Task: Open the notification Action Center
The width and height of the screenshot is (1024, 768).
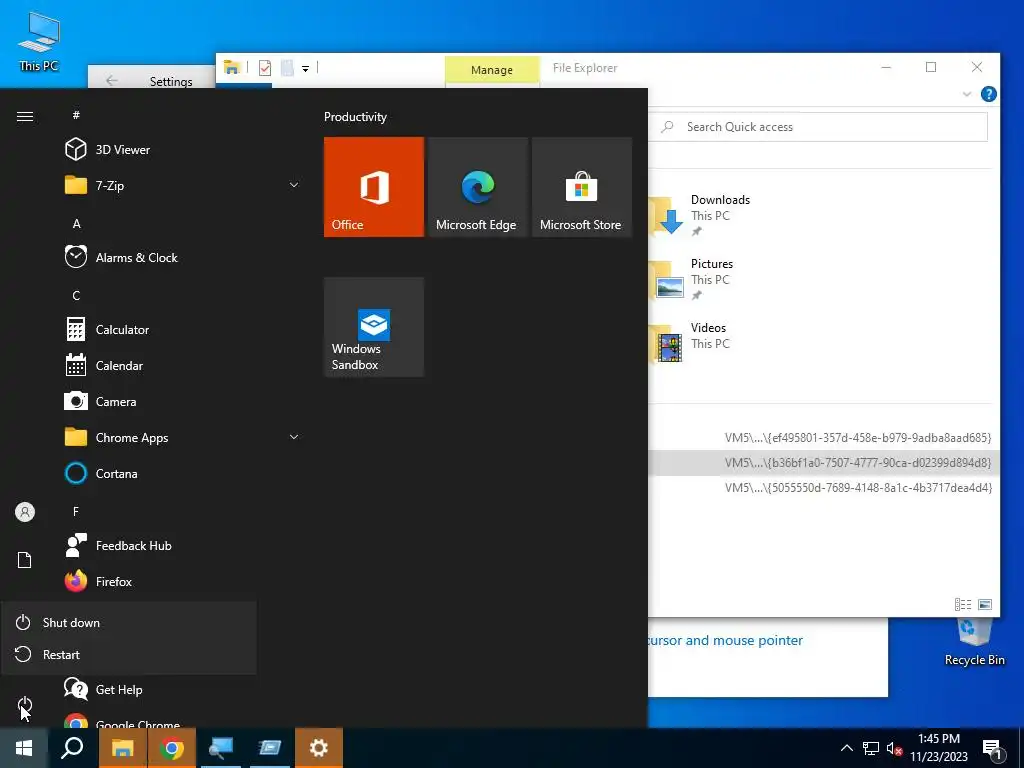Action: click(x=993, y=748)
